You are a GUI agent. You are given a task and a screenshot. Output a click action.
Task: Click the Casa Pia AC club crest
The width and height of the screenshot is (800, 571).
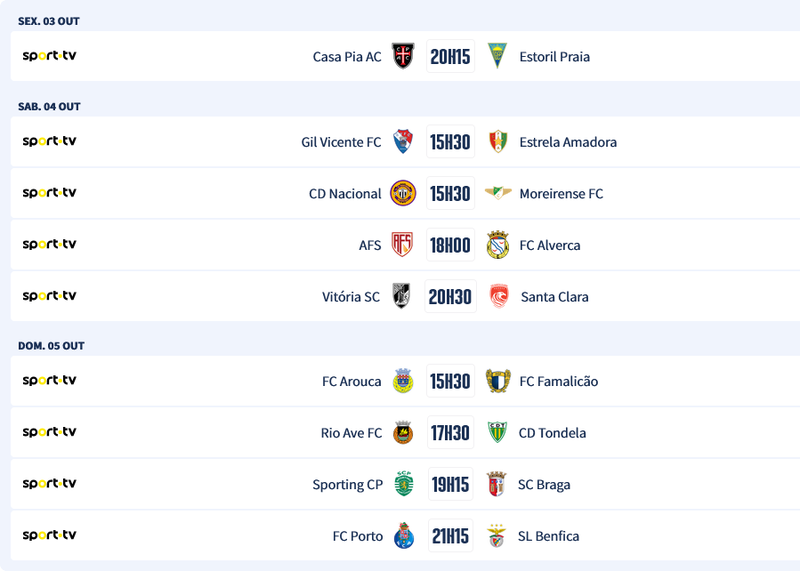pos(403,56)
